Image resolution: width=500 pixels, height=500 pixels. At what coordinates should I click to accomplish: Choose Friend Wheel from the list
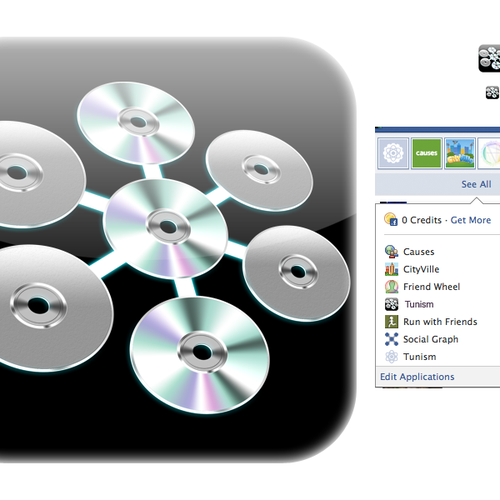[x=431, y=287]
